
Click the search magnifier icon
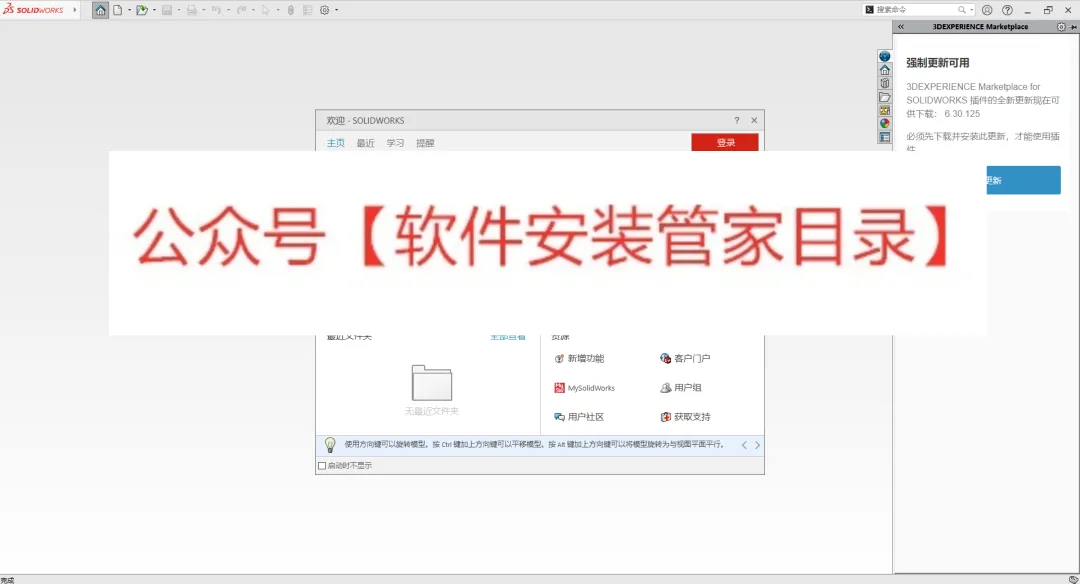pyautogui.click(x=962, y=10)
